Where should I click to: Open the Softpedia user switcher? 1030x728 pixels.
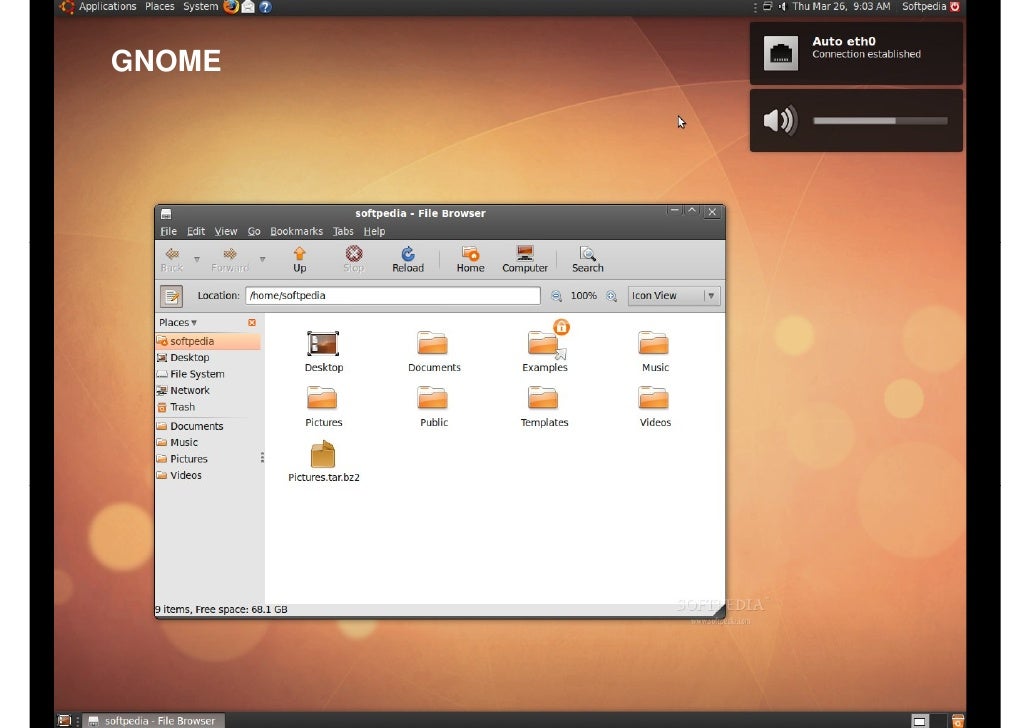point(924,7)
